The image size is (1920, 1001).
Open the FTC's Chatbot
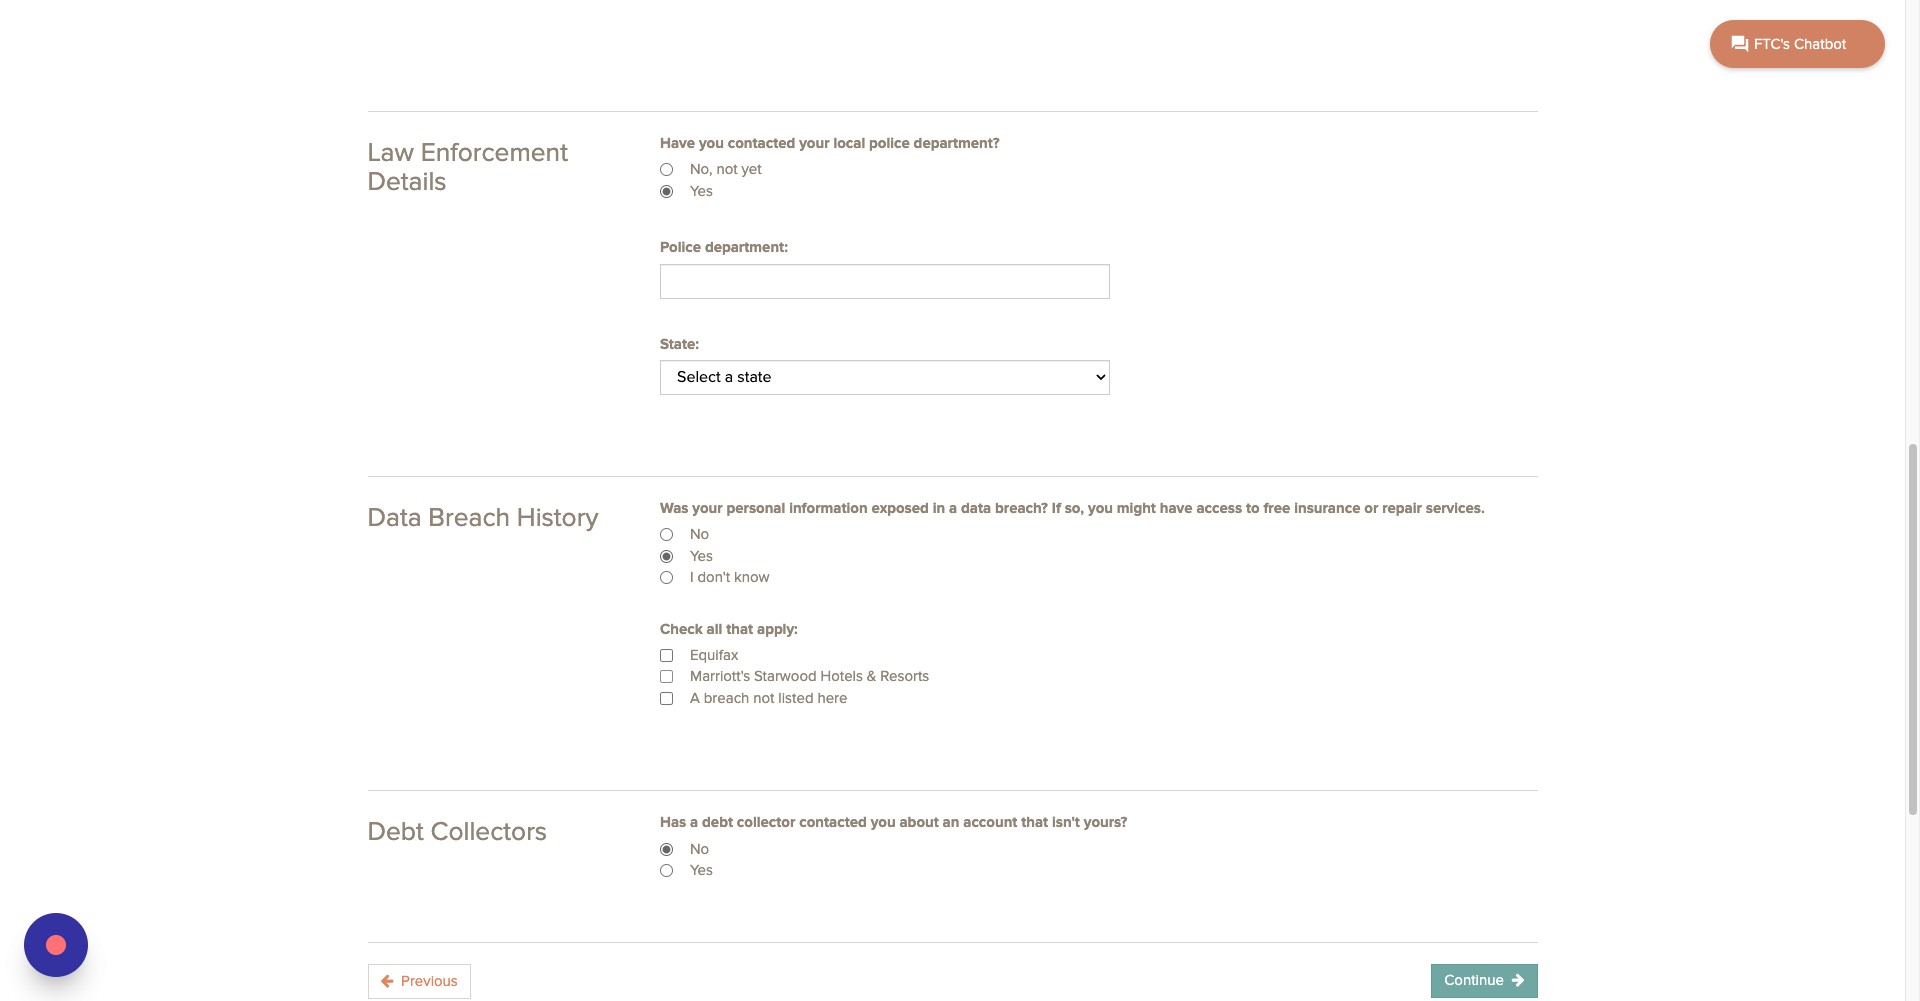[x=1797, y=44]
